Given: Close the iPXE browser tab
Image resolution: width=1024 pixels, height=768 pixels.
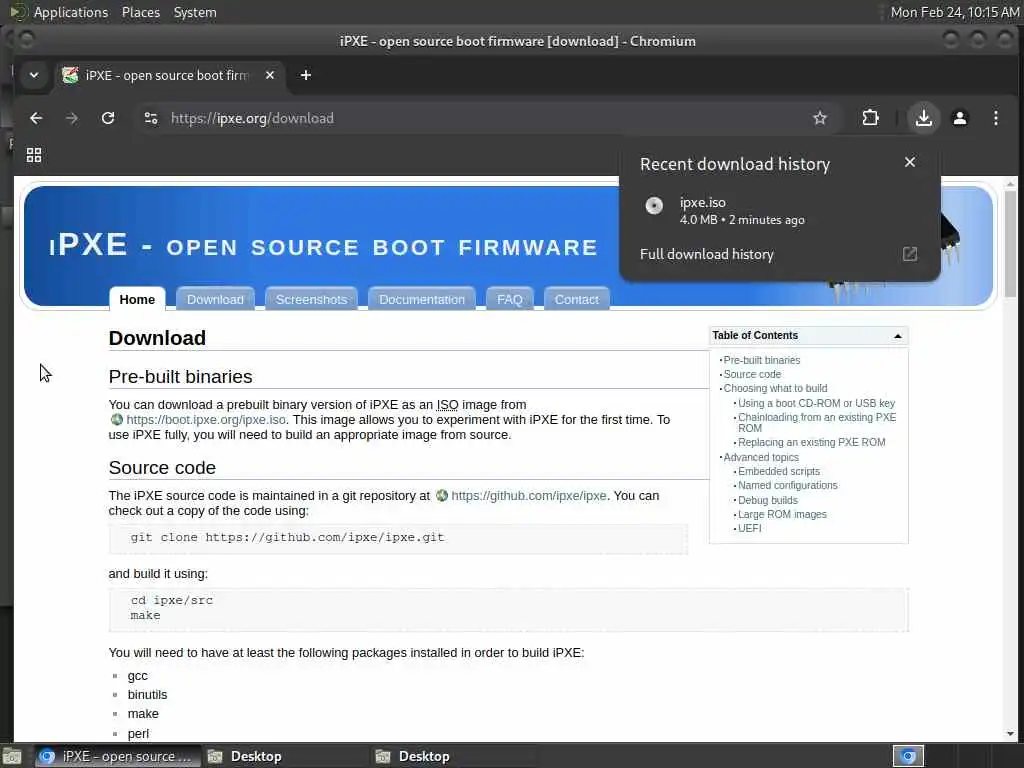Looking at the screenshot, I should [270, 75].
